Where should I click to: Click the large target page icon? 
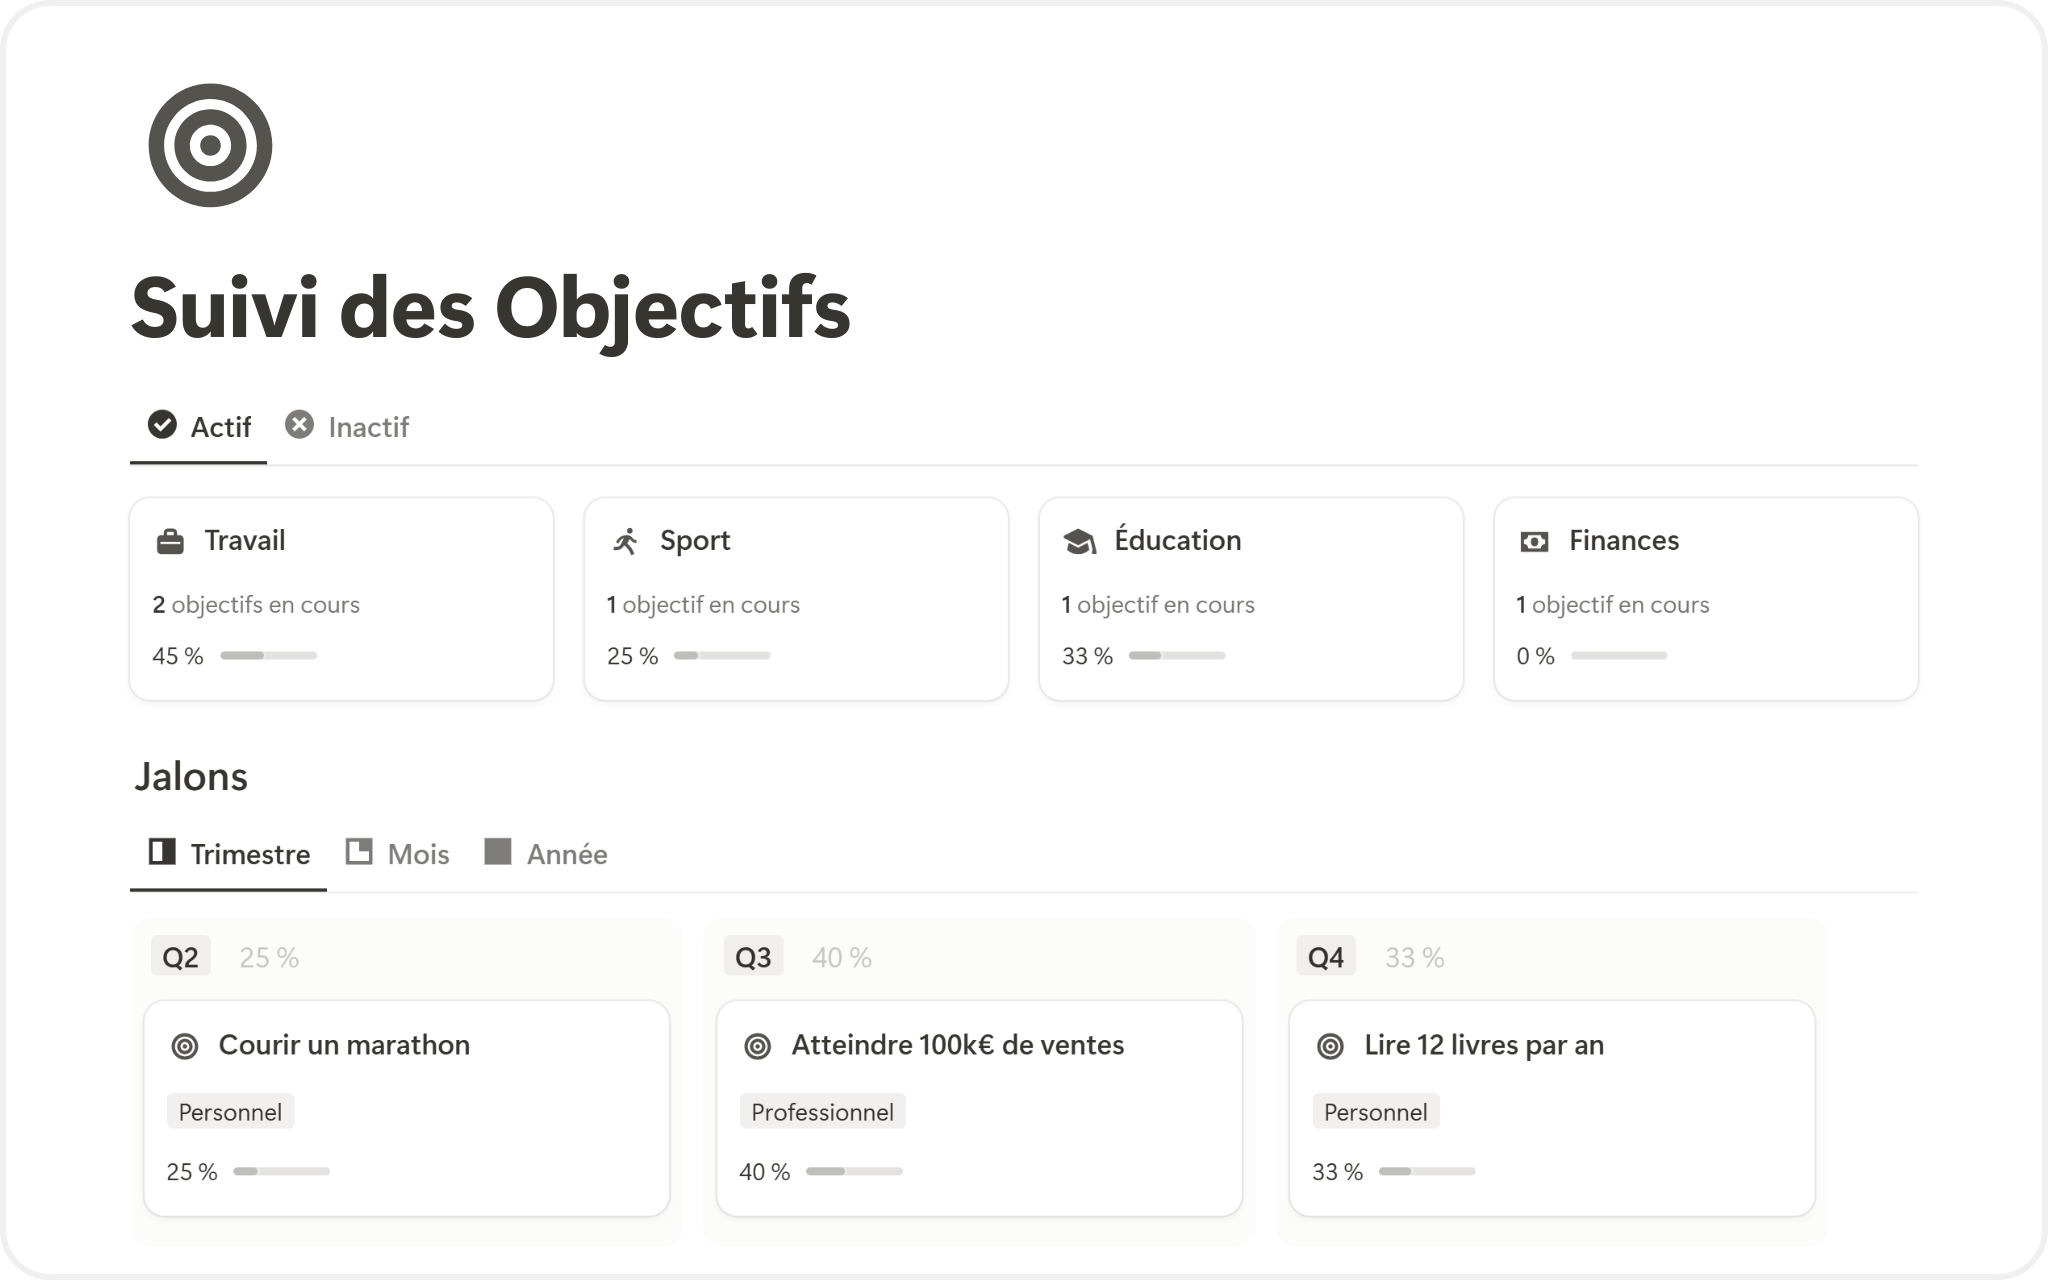click(210, 145)
